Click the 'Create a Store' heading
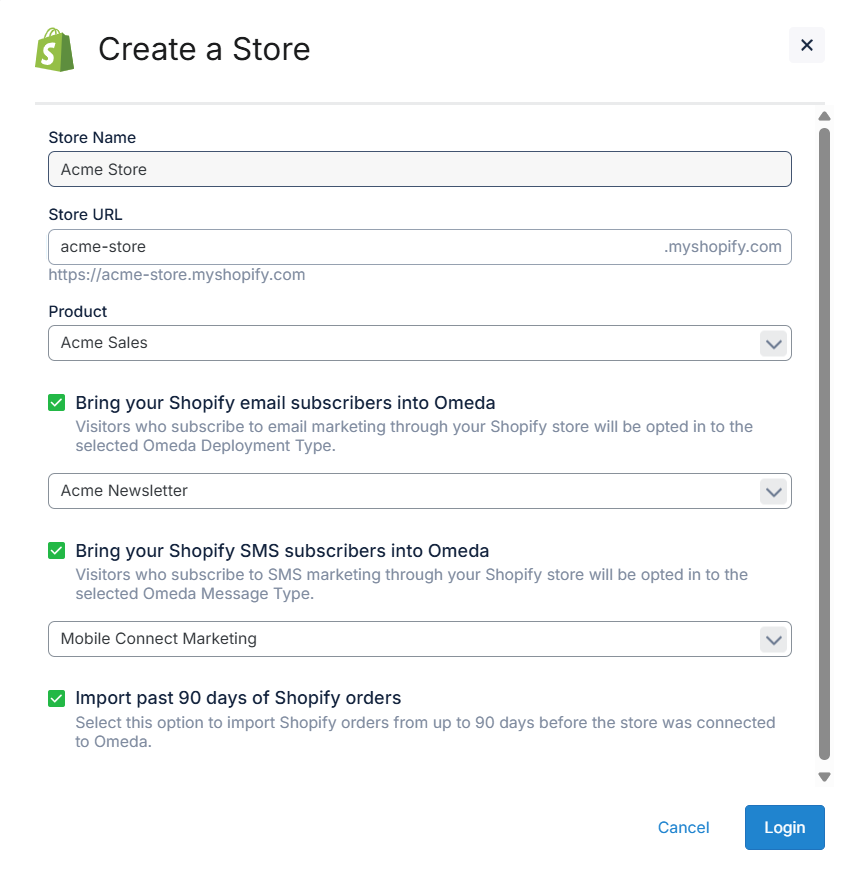This screenshot has height=870, width=851. tap(204, 49)
